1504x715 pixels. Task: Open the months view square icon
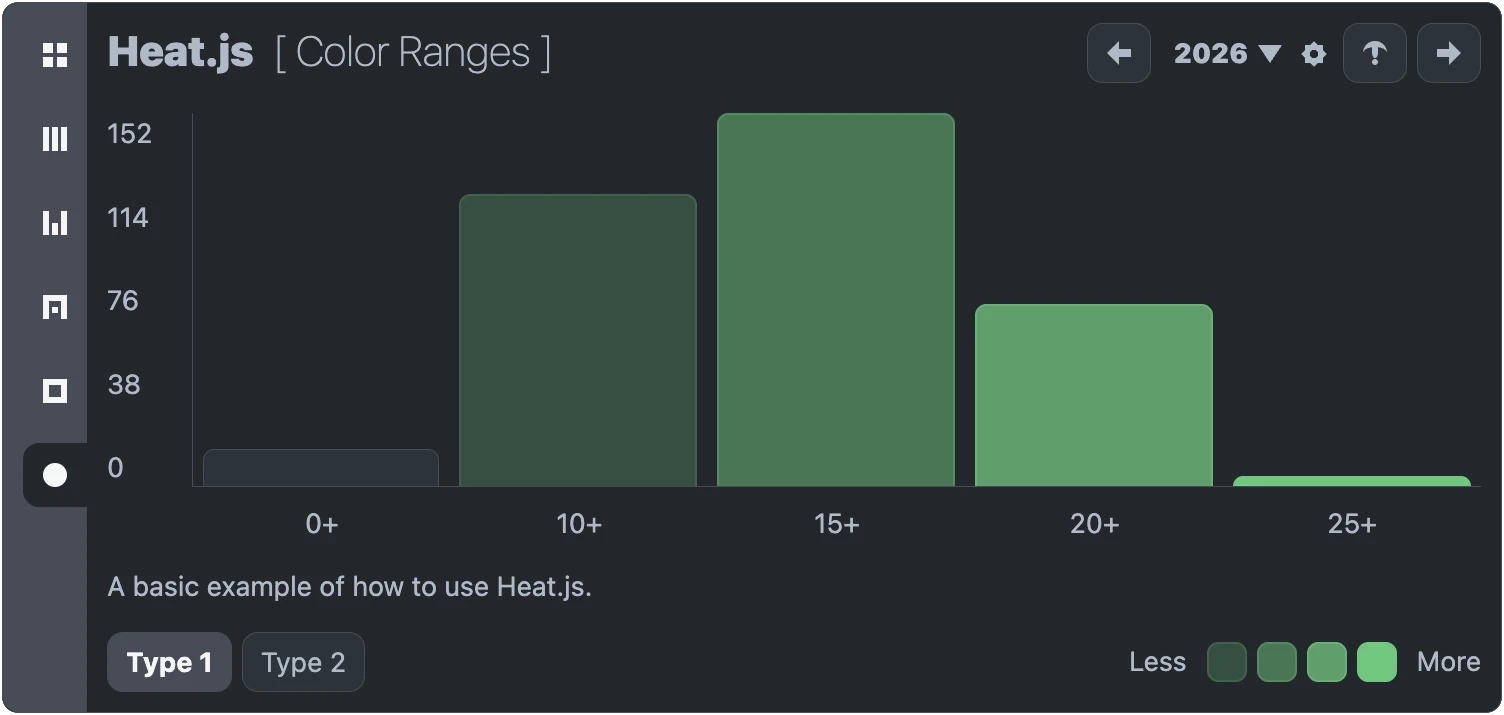point(55,390)
